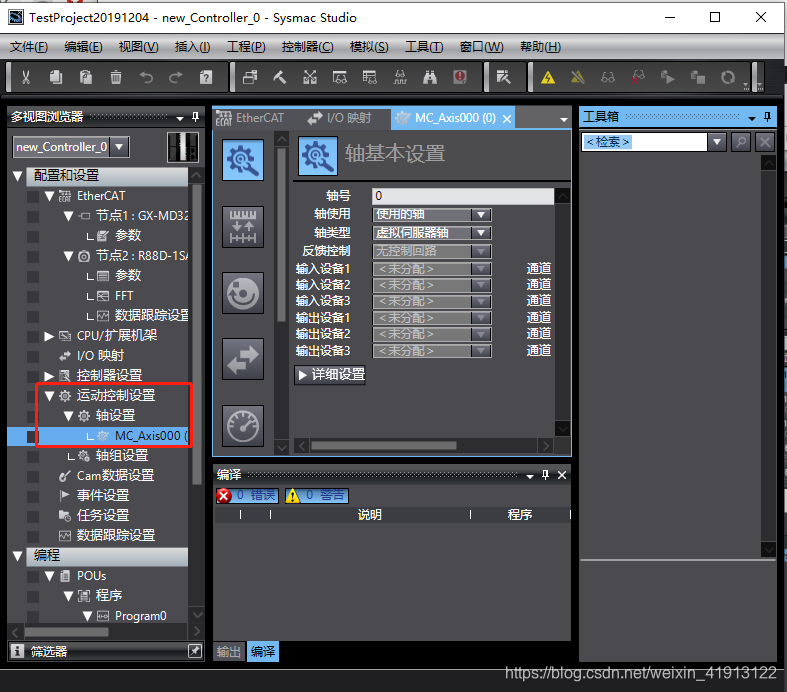Open the 帮助(H) menu
Screen dimensions: 787x692
coord(540,47)
